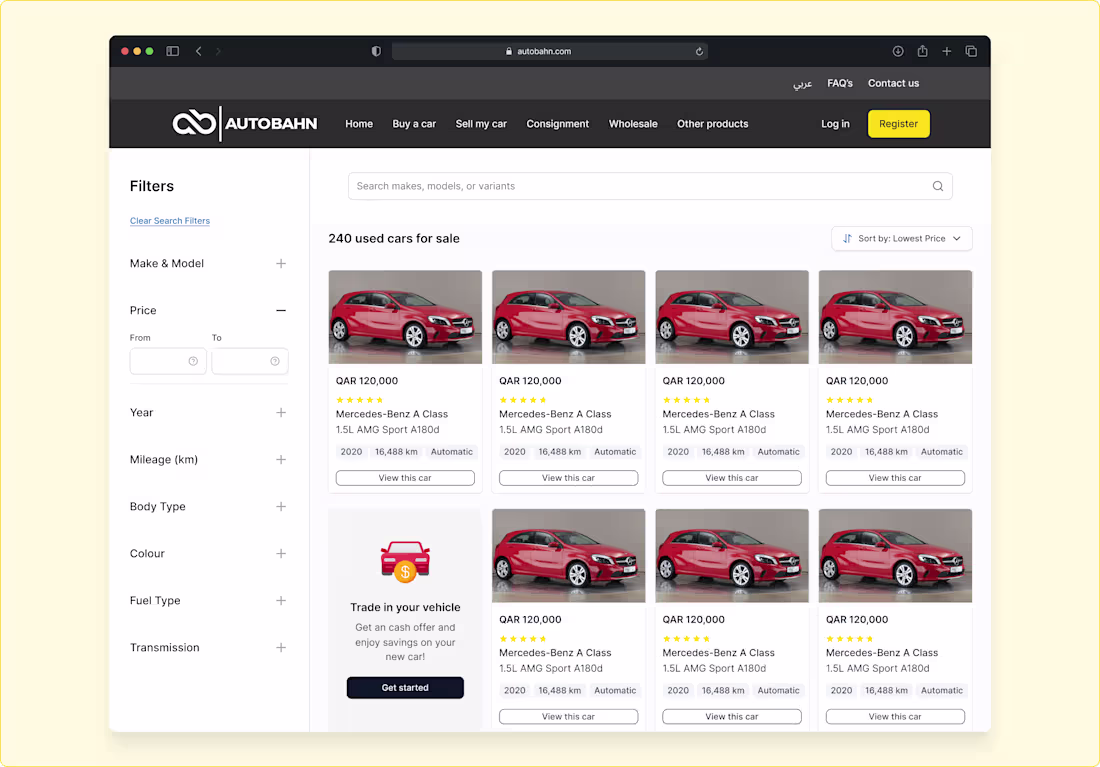Screen dimensions: 1100x767
Task: Click the Clear Search Filters link
Action: coord(170,220)
